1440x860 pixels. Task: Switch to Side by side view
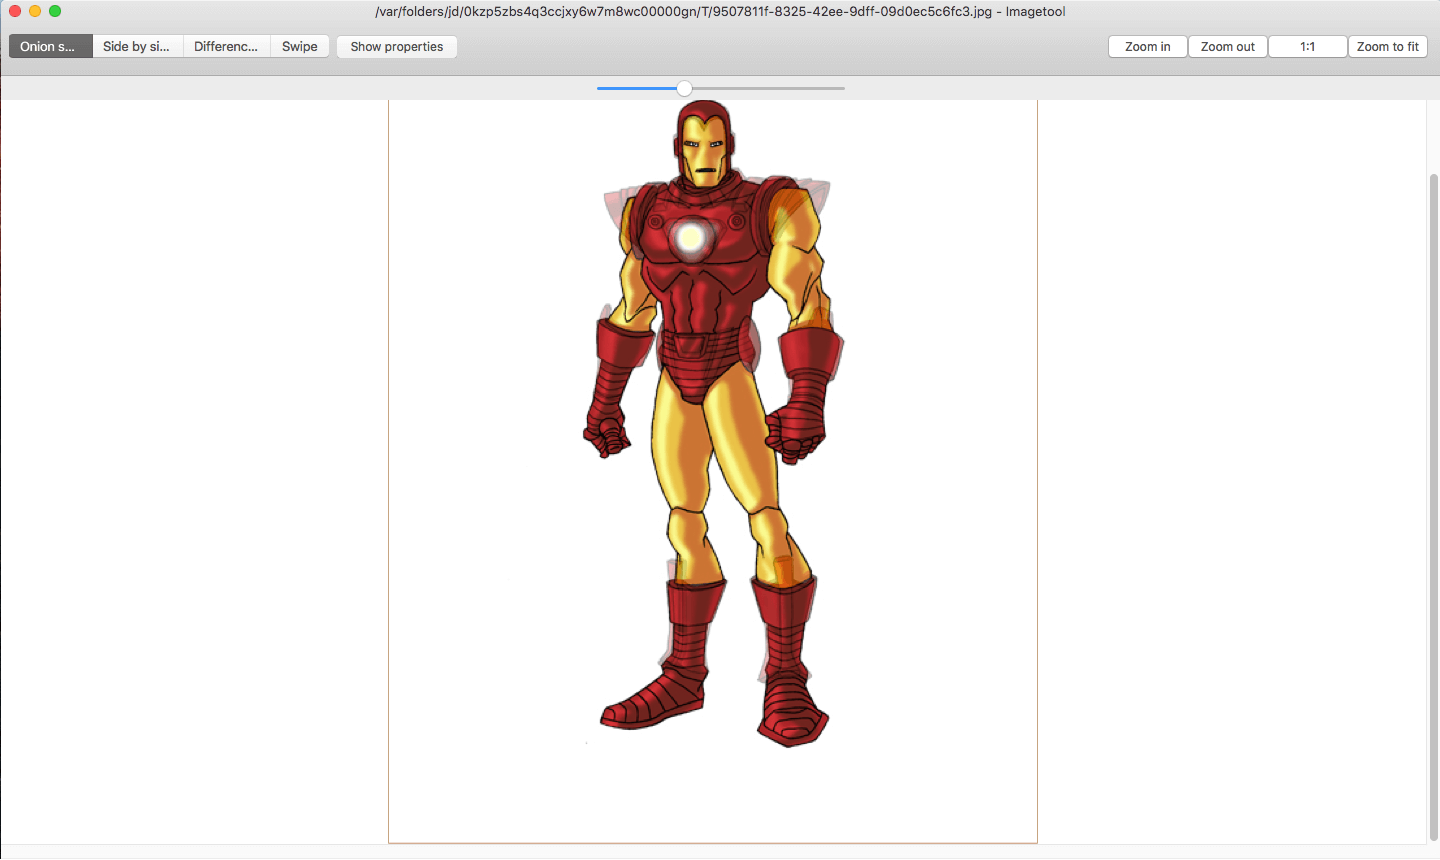click(138, 47)
